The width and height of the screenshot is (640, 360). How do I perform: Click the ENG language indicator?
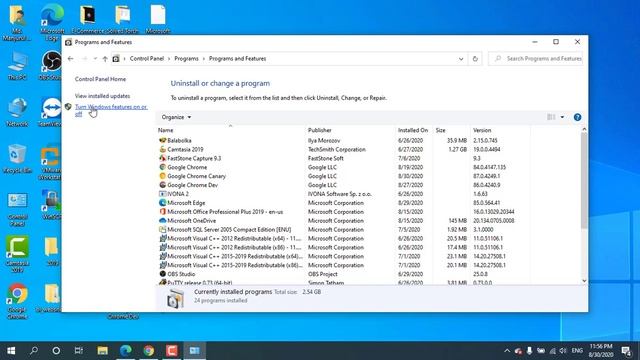coord(577,351)
